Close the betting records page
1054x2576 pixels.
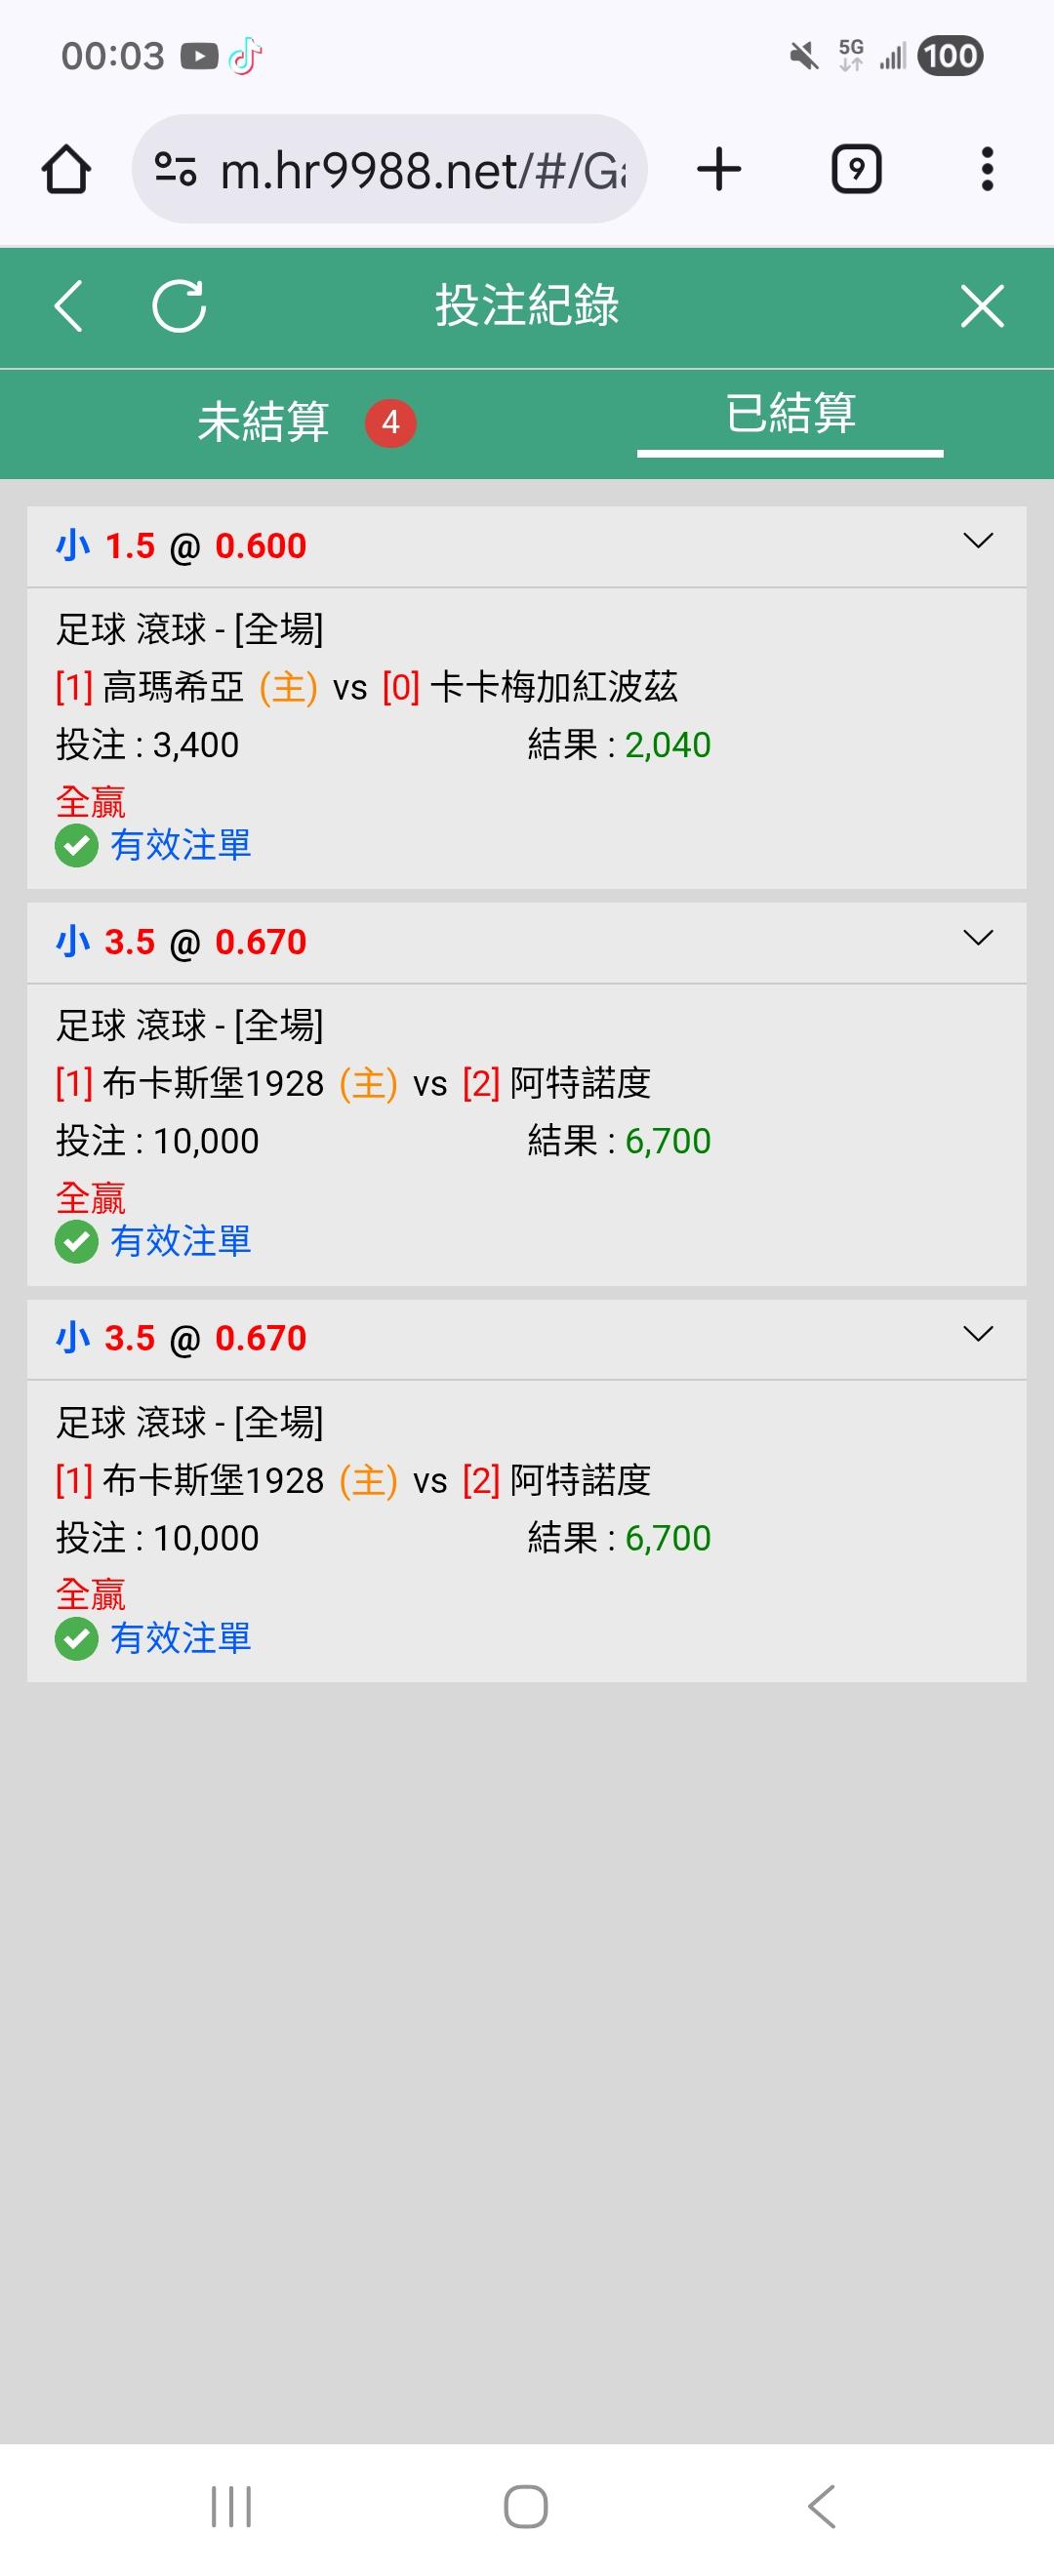tap(982, 305)
